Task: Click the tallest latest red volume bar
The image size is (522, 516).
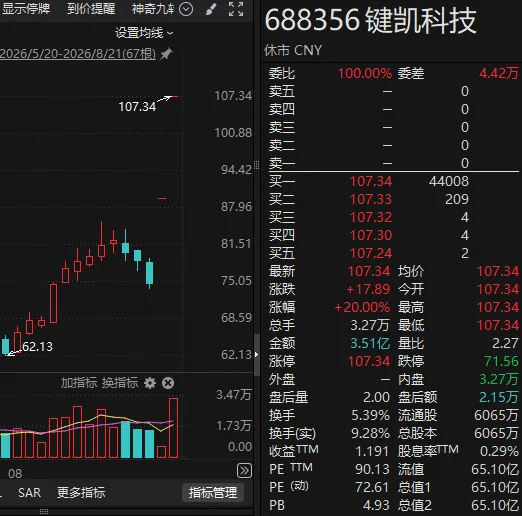Action: tap(173, 428)
